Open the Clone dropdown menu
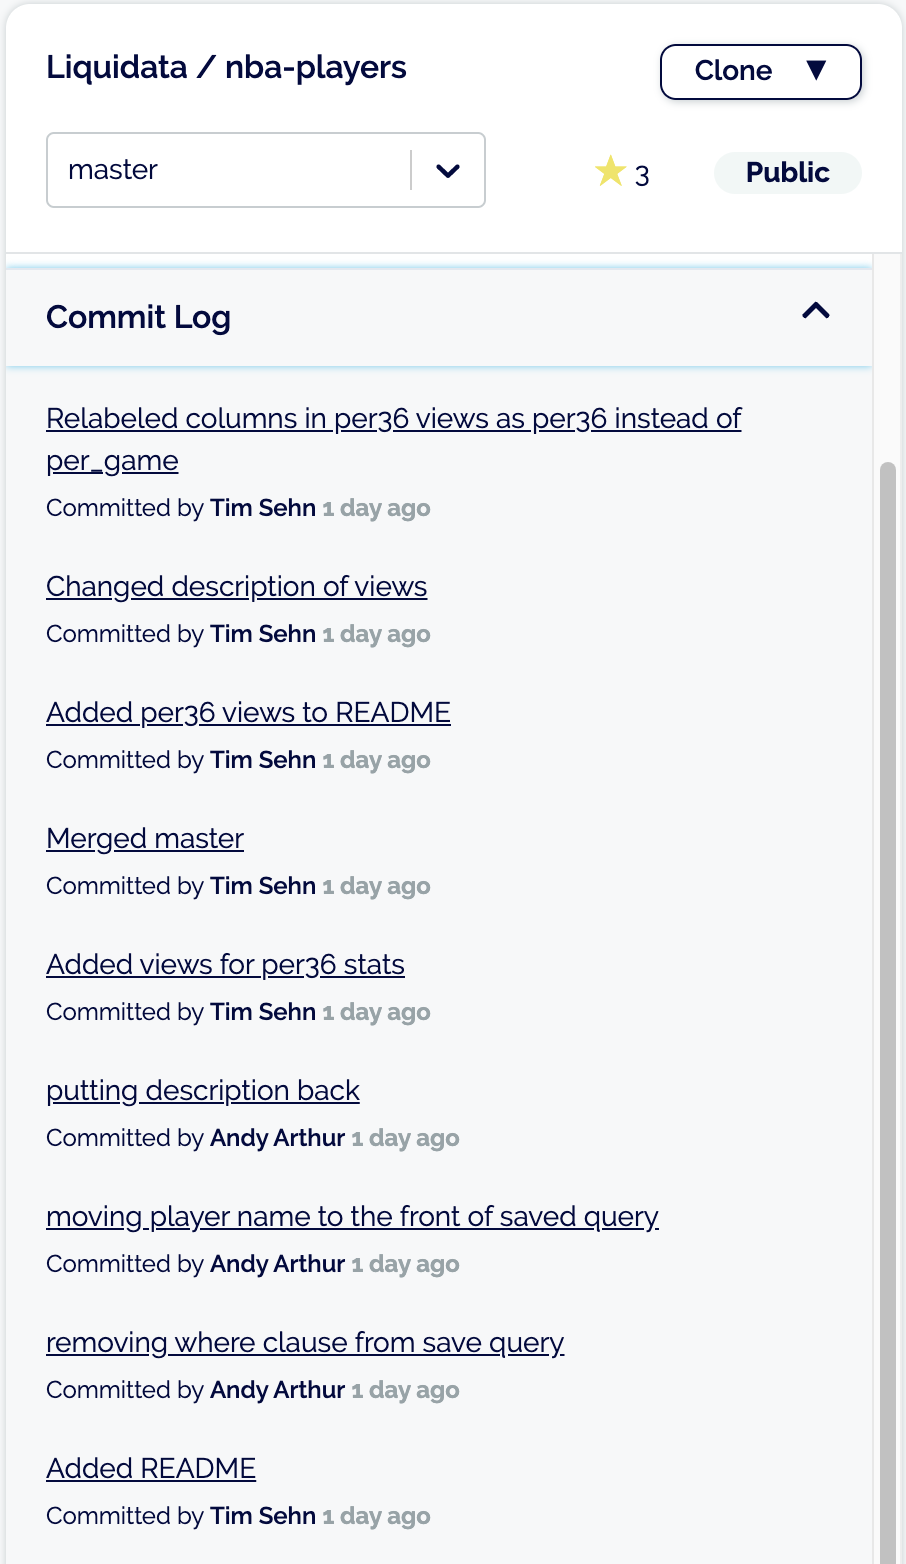 [817, 71]
